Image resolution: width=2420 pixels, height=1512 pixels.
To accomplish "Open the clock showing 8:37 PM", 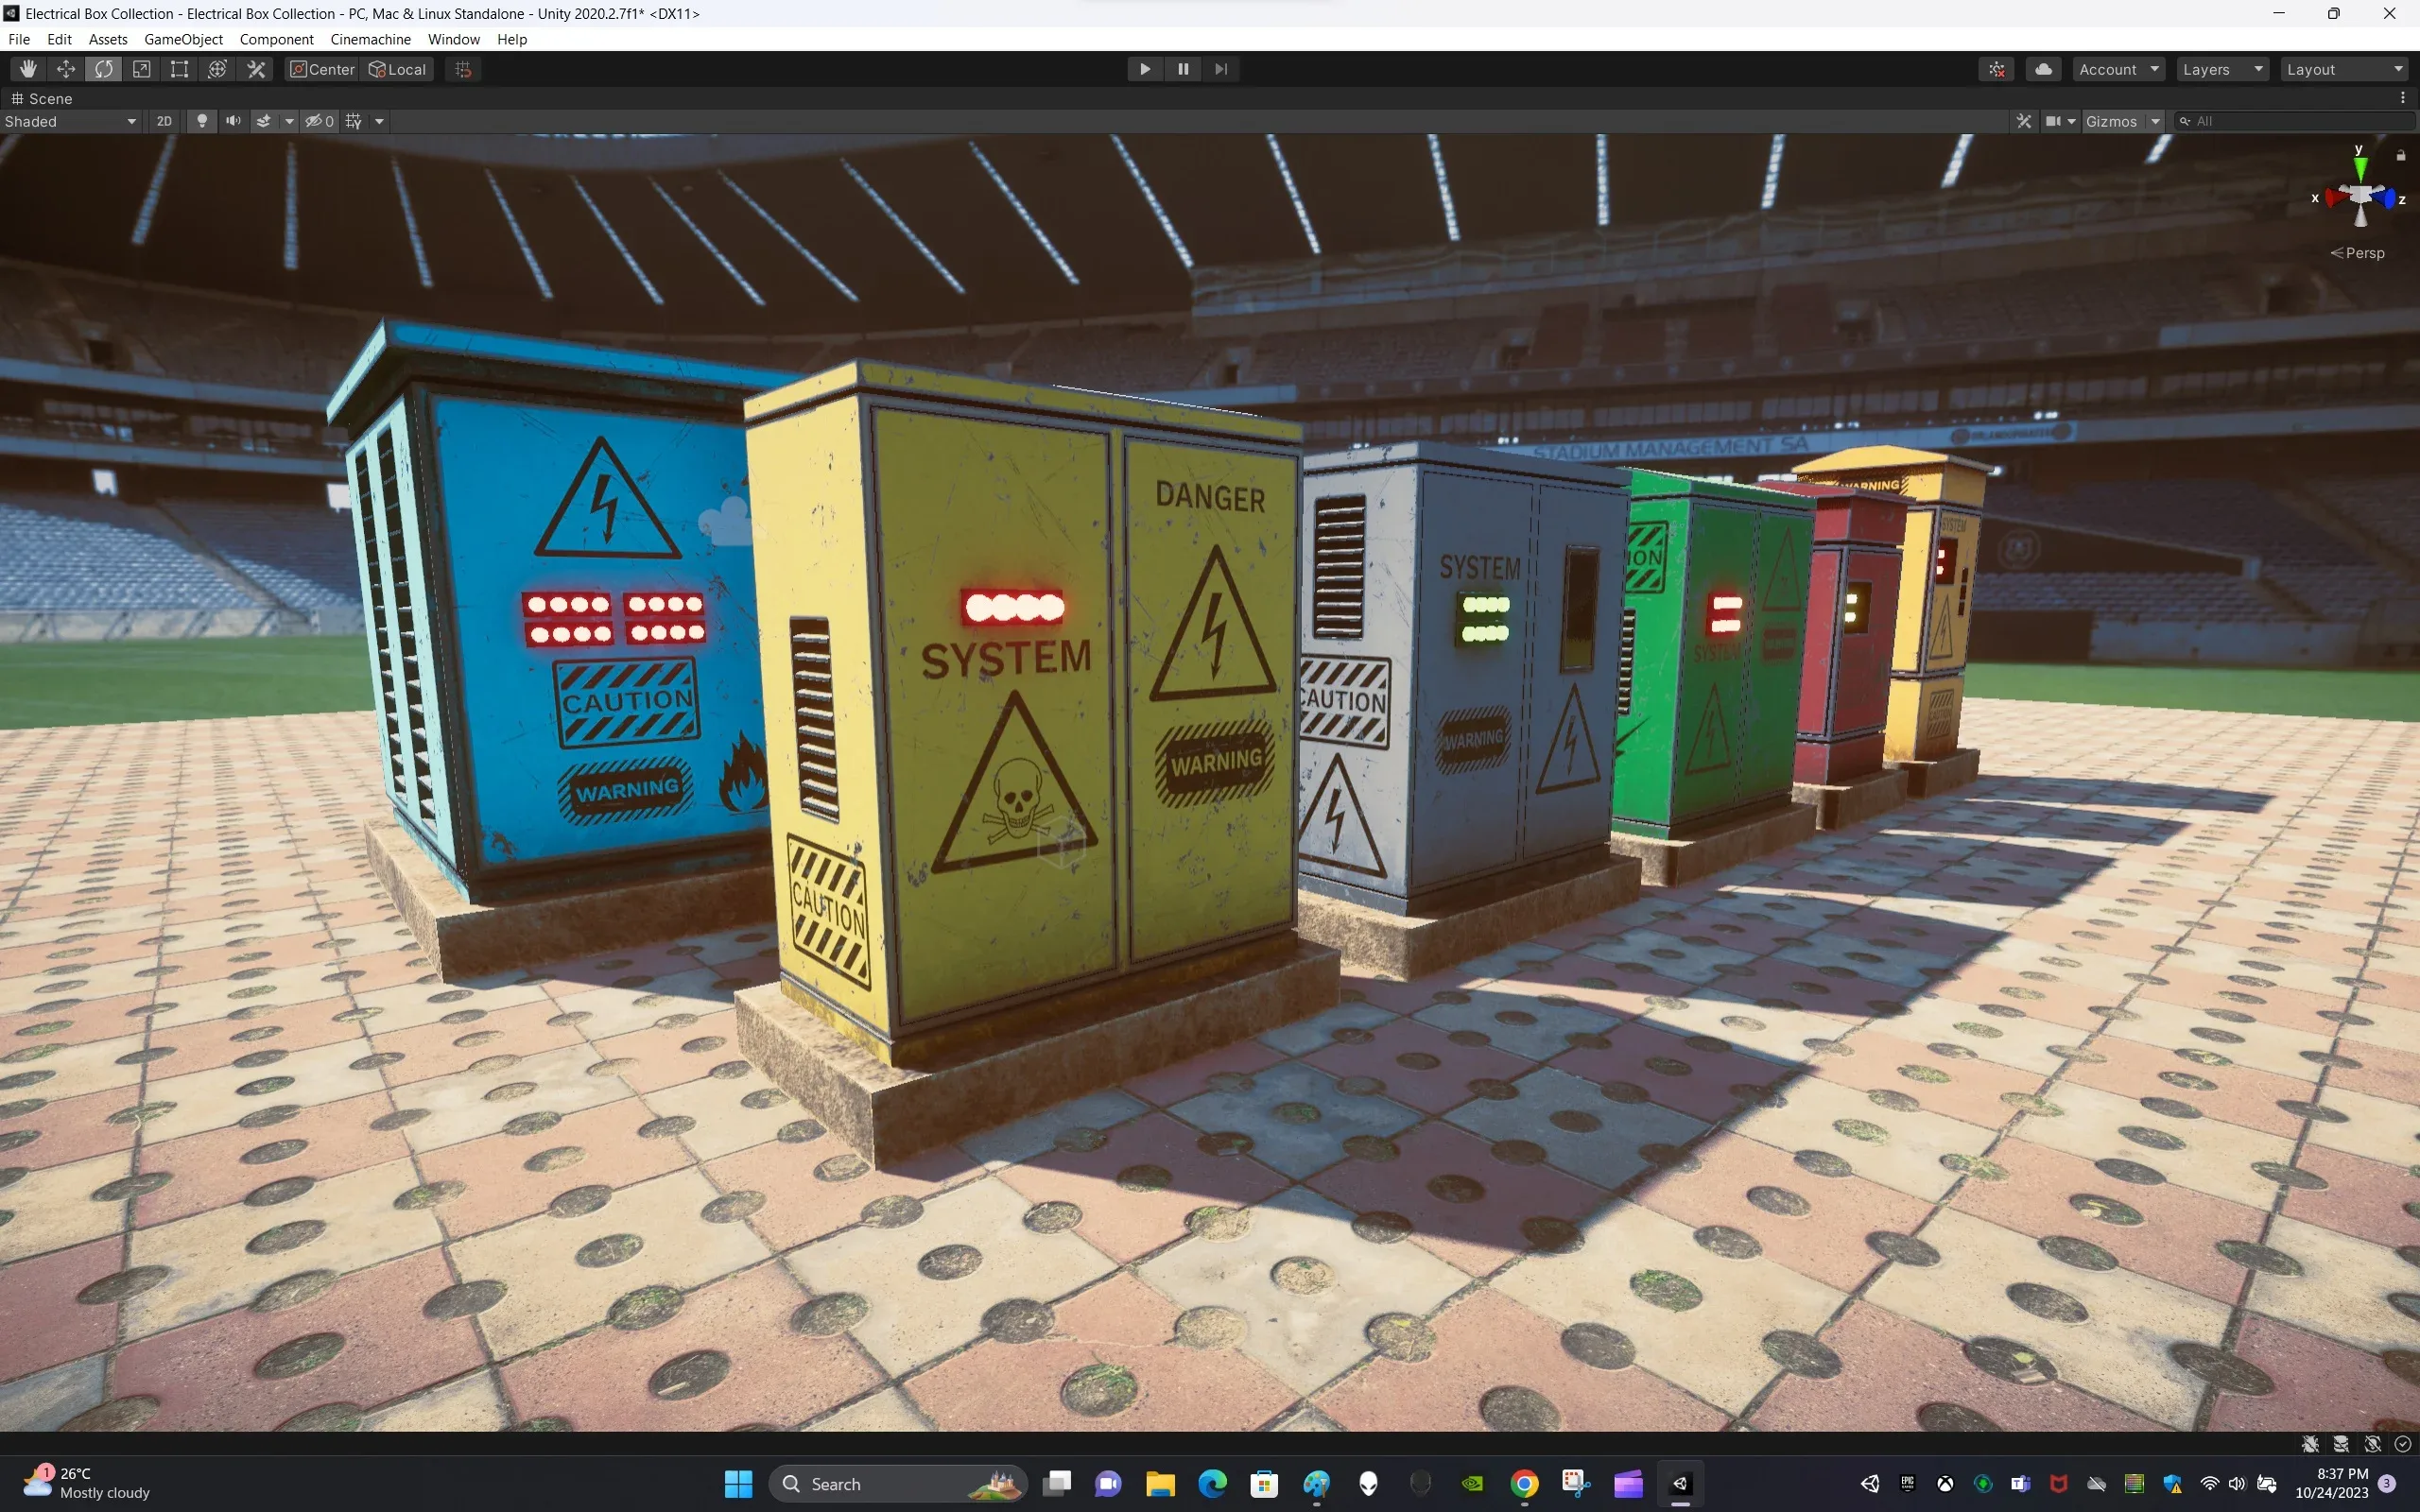I will click(x=2331, y=1482).
